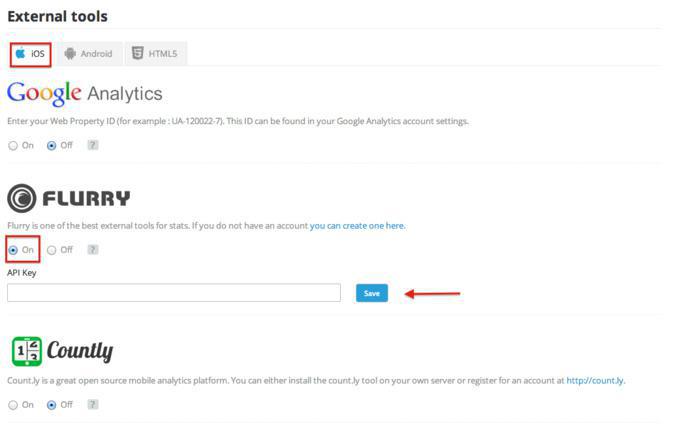Click the HTML5 shield icon
The height and width of the screenshot is (426, 673).
(137, 53)
